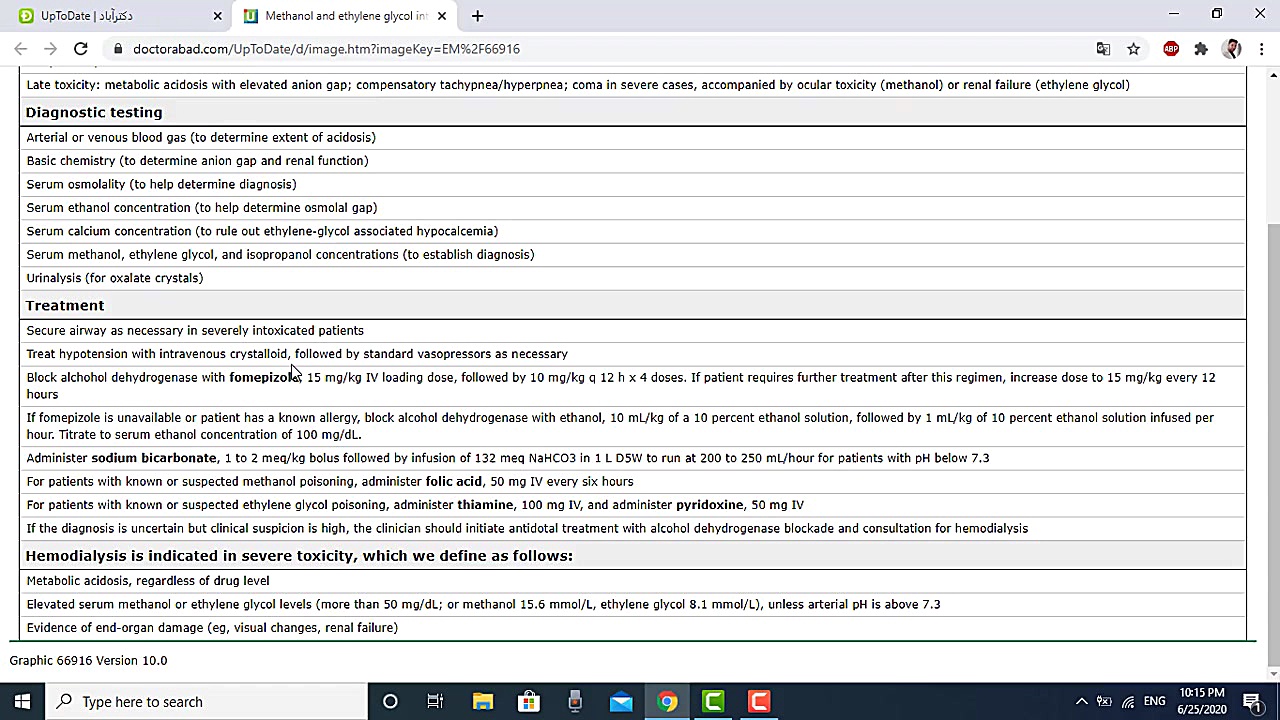Open the Chrome profile avatar

(1231, 49)
